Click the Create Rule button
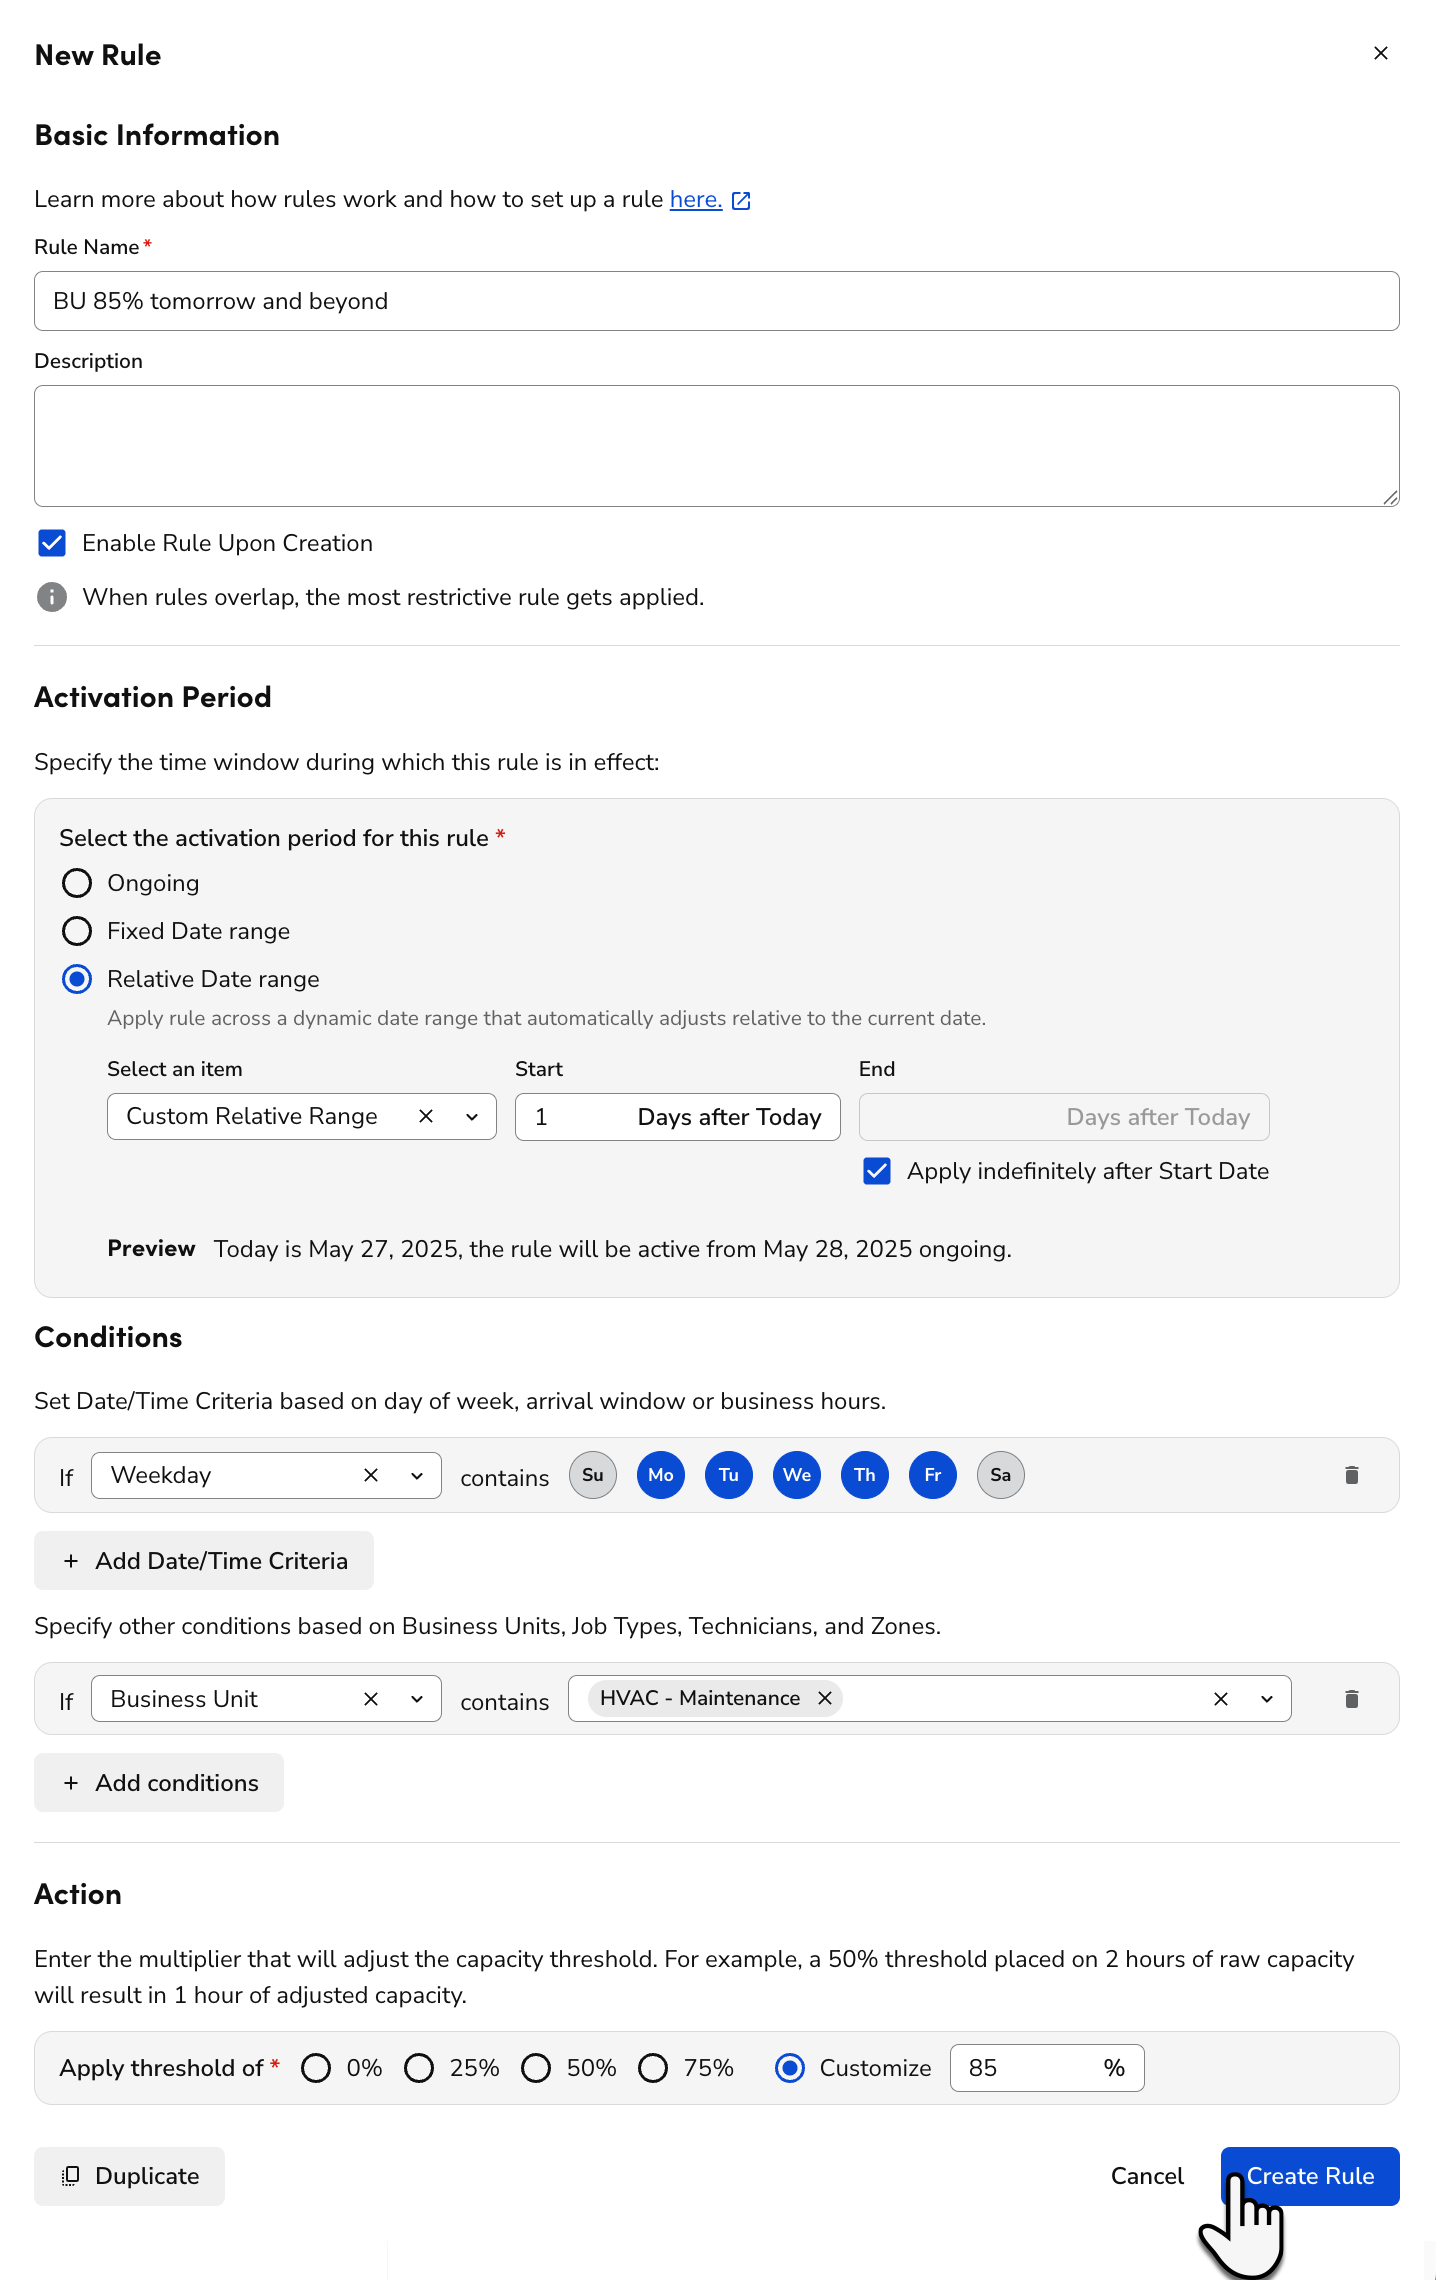1436x2280 pixels. [1309, 2176]
